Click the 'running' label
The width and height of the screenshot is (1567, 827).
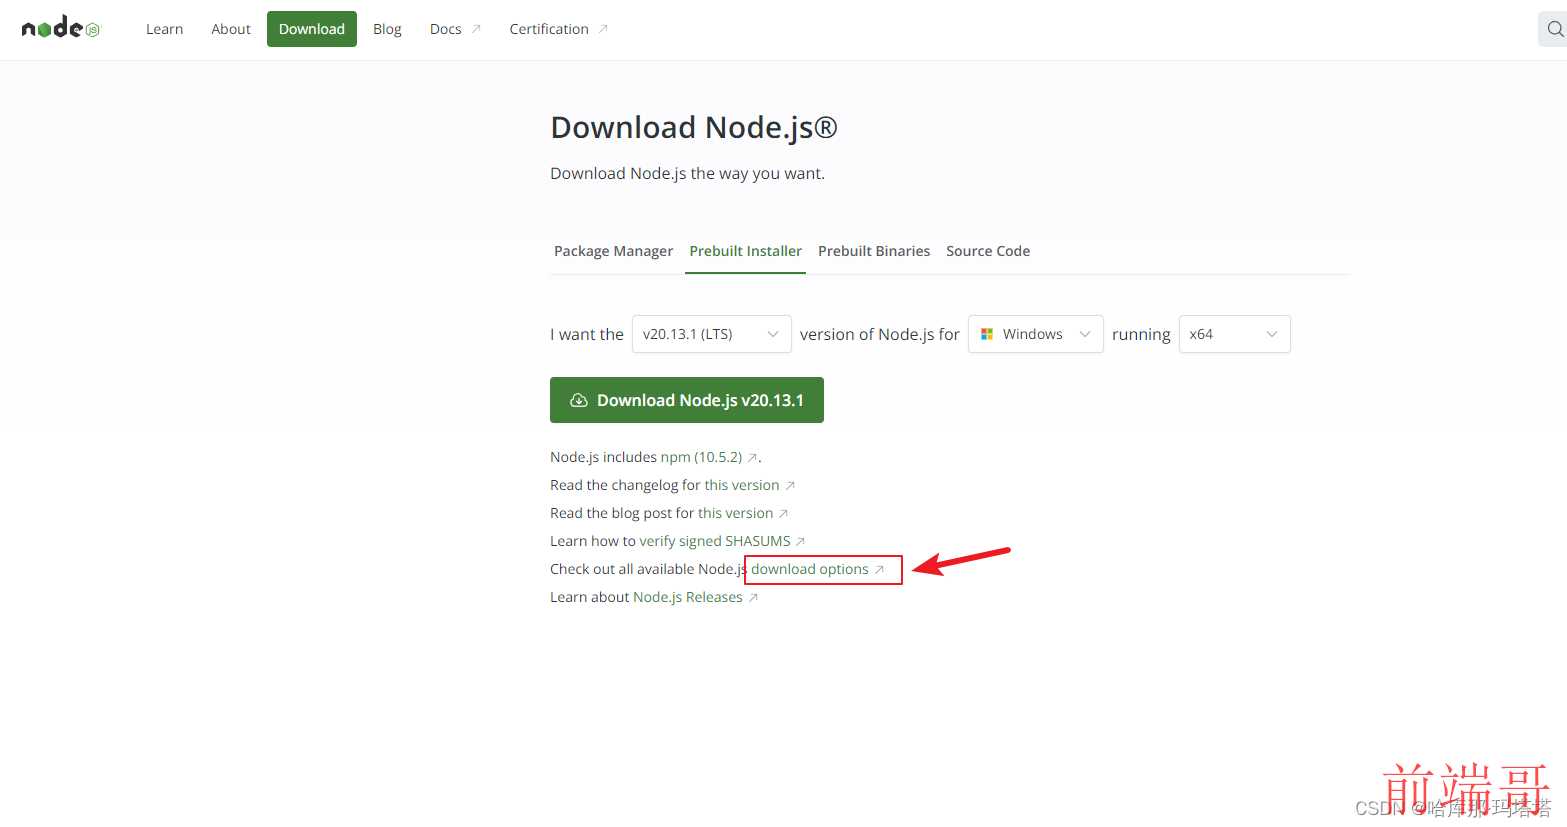[1141, 335]
